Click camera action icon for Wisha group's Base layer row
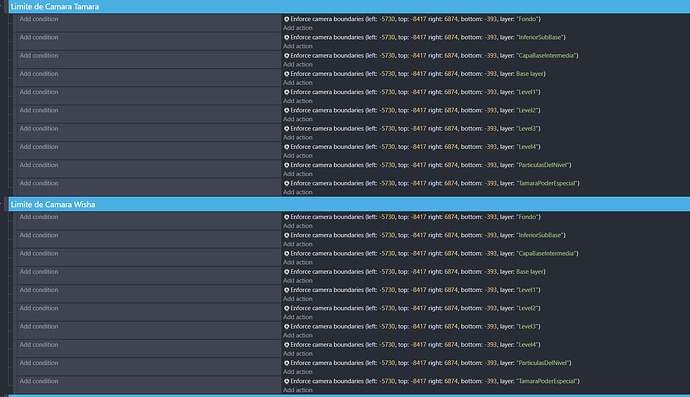The width and height of the screenshot is (690, 397). (x=286, y=272)
